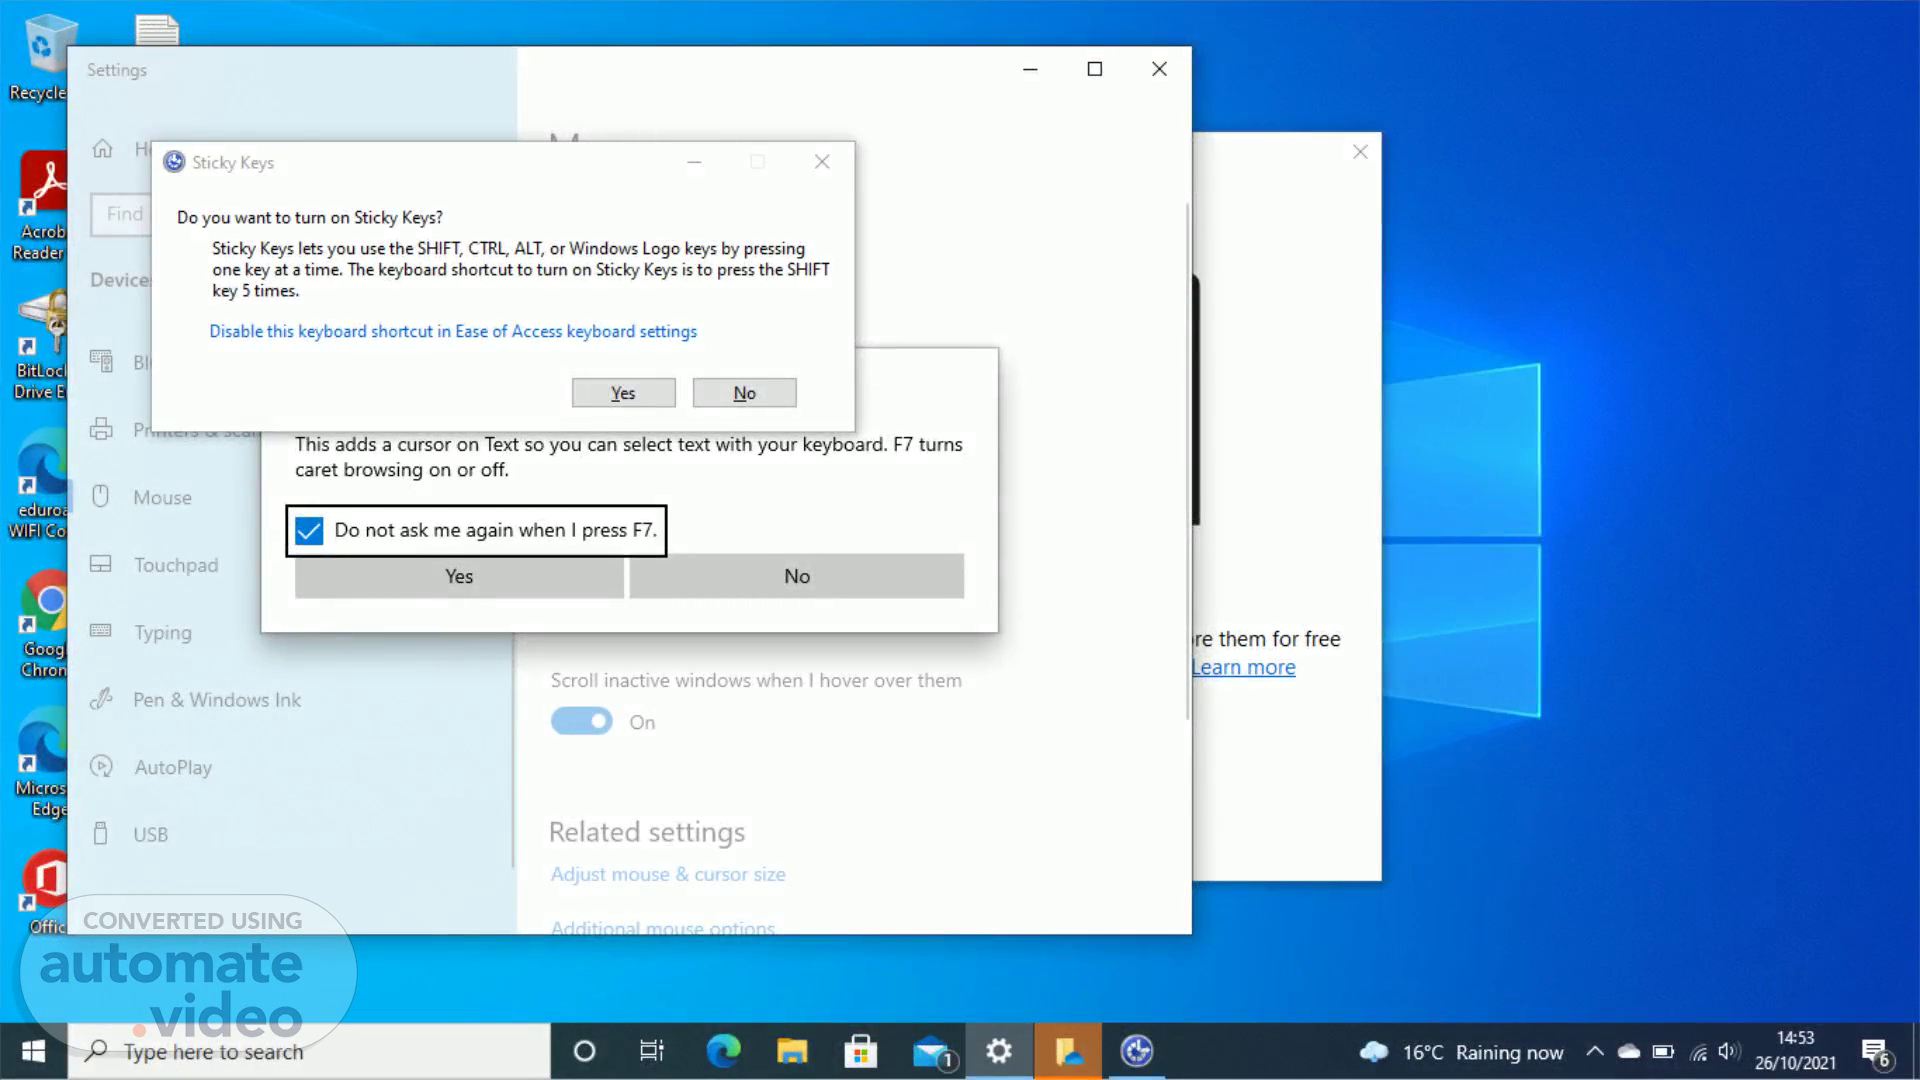Click the USB sidebar icon

(101, 834)
